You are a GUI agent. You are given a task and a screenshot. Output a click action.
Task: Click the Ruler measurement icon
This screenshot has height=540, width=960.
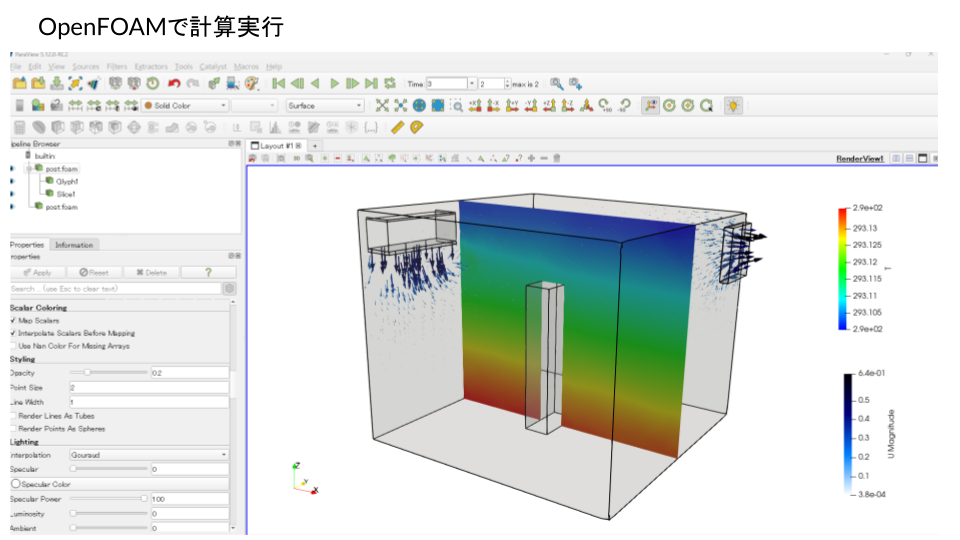397,127
